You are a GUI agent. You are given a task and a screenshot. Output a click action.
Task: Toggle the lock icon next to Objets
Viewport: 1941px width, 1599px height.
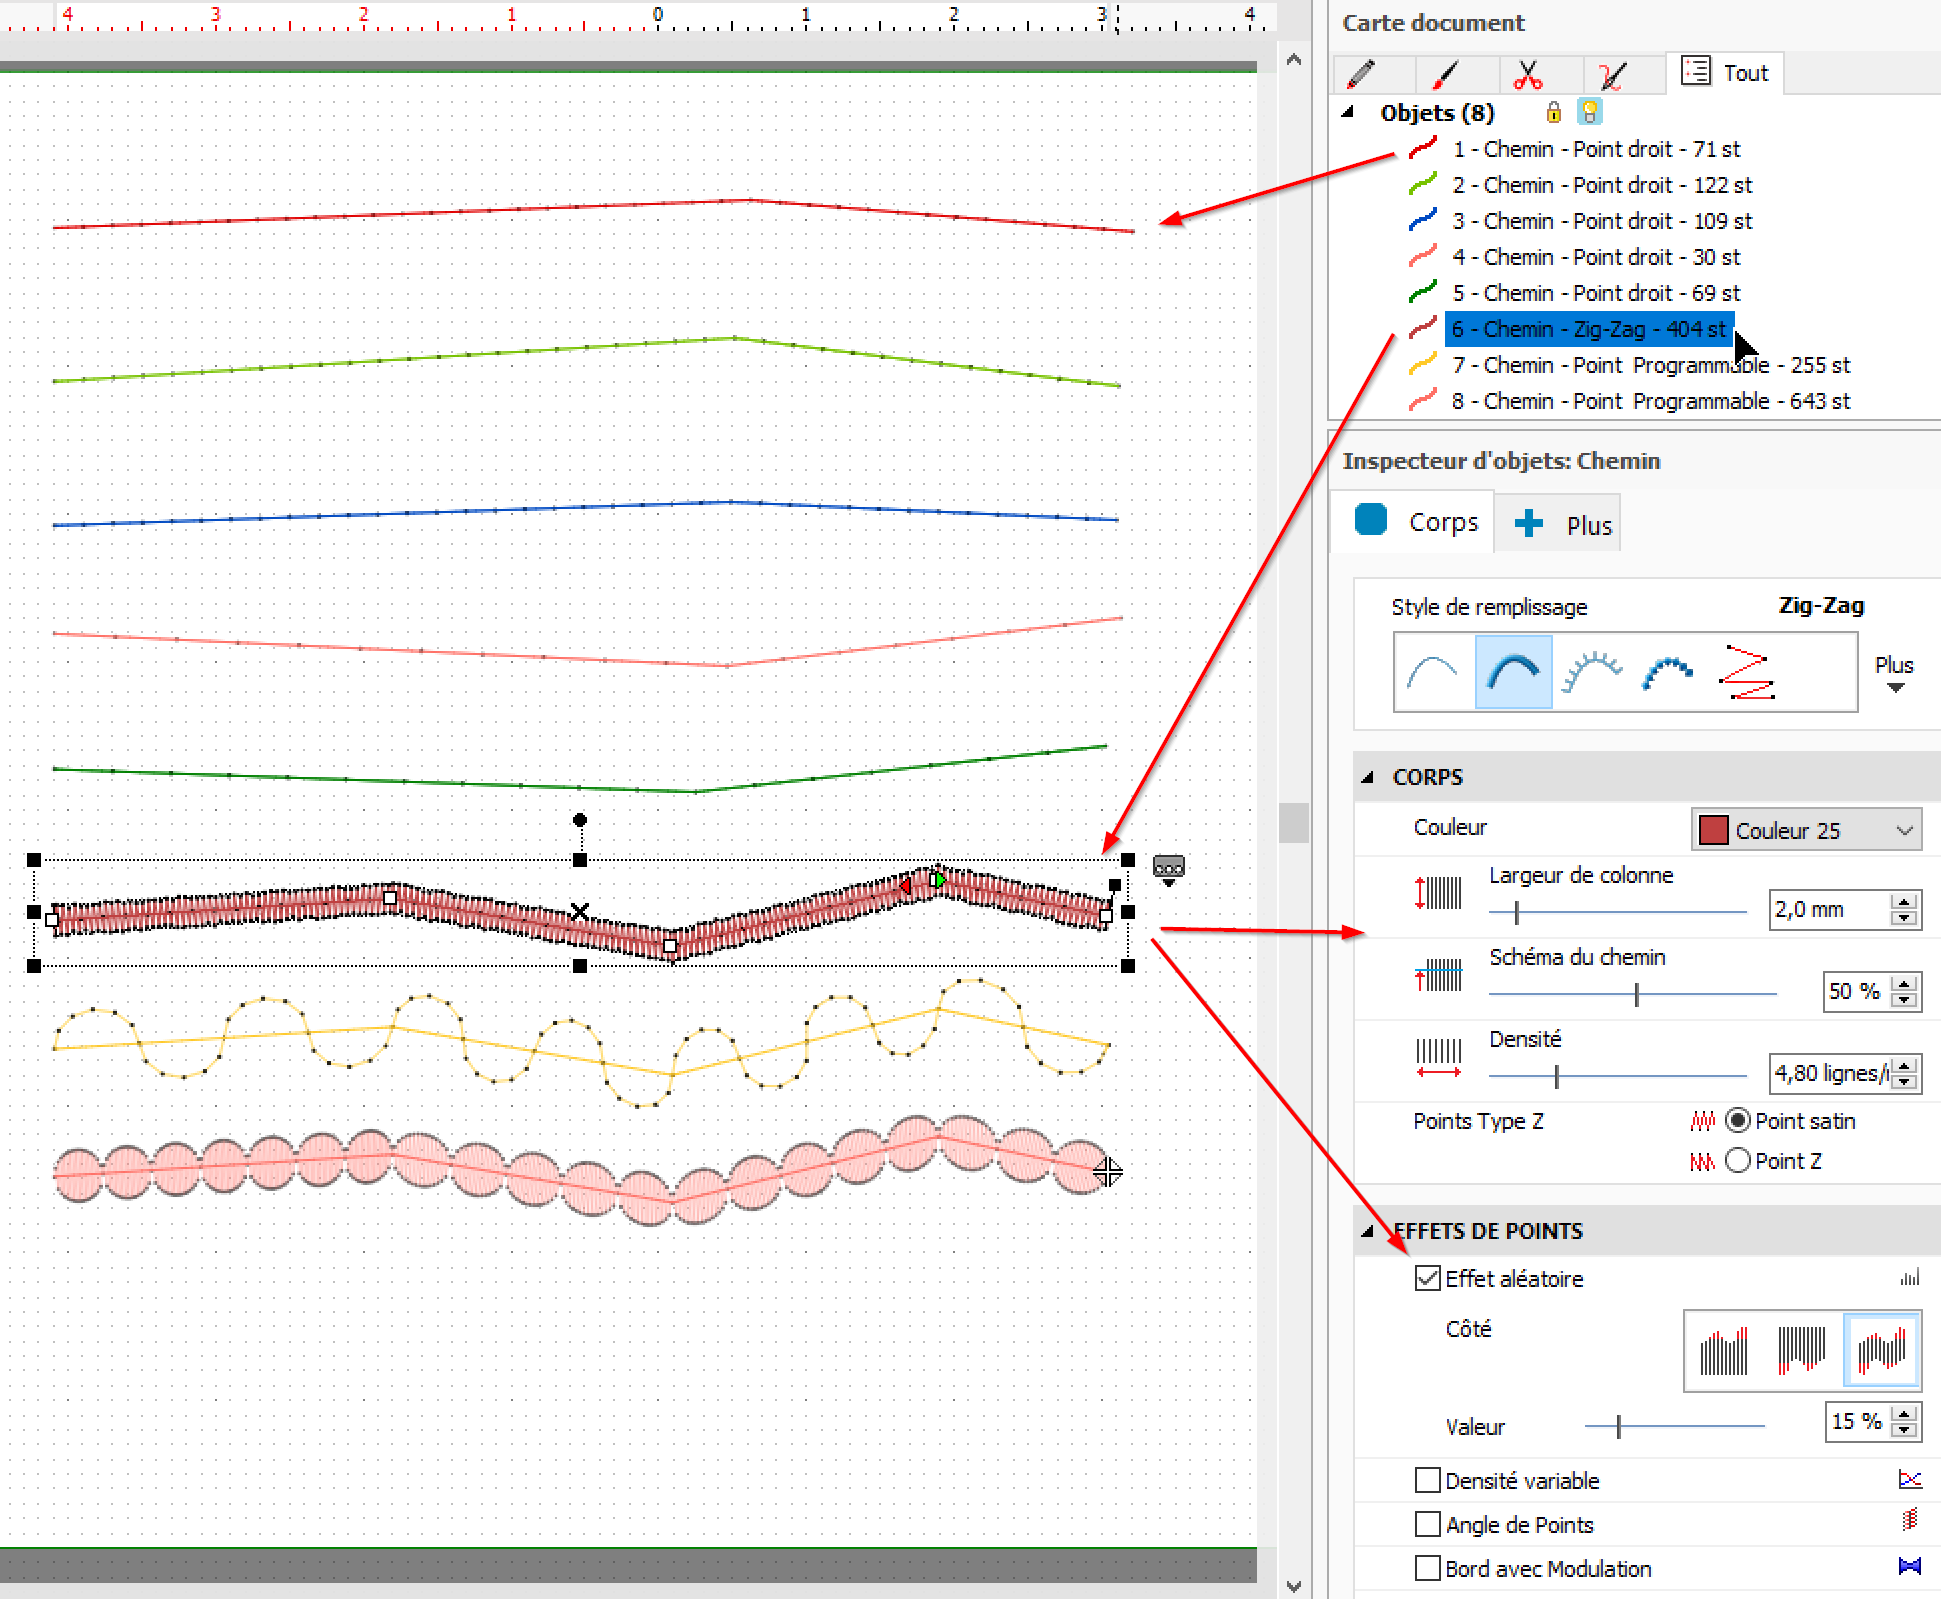pos(1553,112)
